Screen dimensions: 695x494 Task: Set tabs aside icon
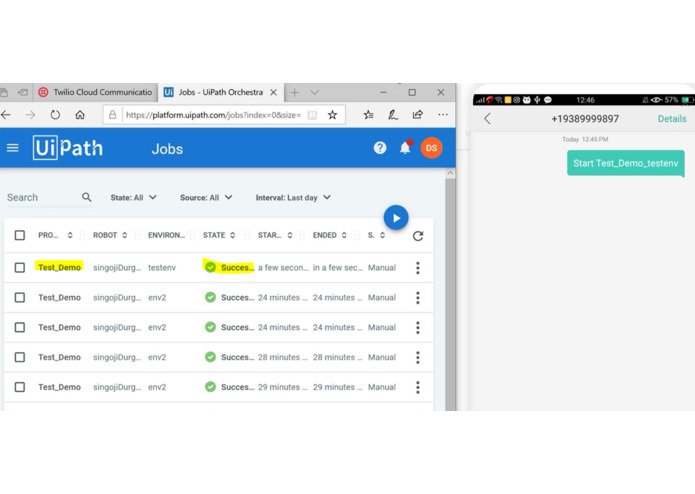23,92
